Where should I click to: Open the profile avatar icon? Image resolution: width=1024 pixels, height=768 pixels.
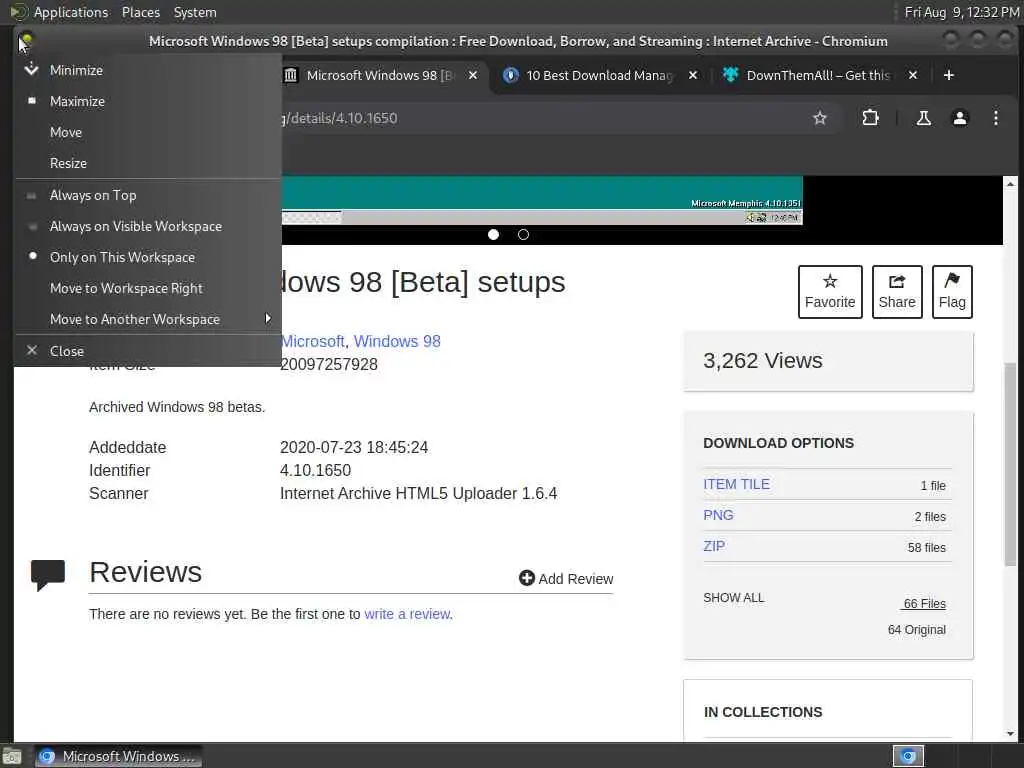[959, 118]
